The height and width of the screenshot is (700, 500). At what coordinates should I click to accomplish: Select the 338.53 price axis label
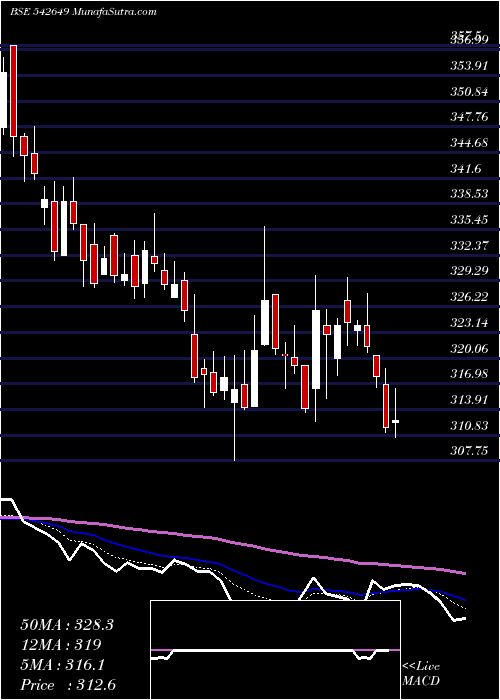pyautogui.click(x=468, y=195)
